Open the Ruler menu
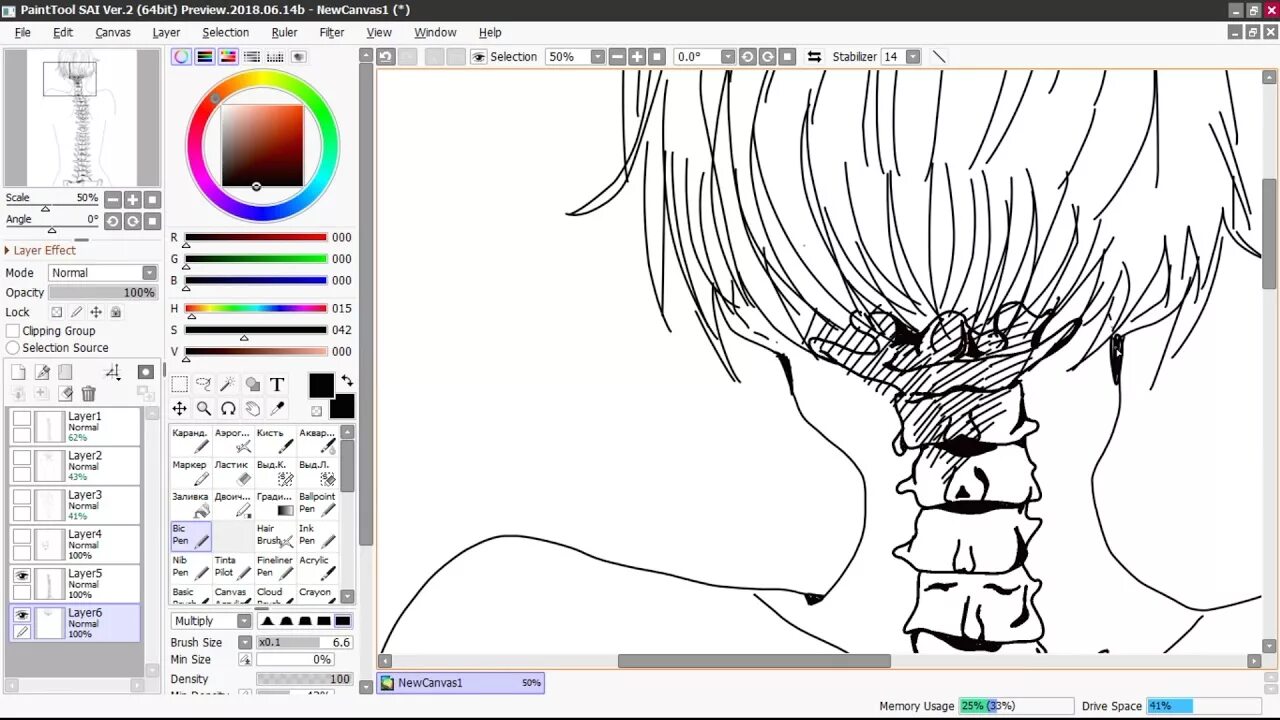The width and height of the screenshot is (1280, 720). (284, 32)
